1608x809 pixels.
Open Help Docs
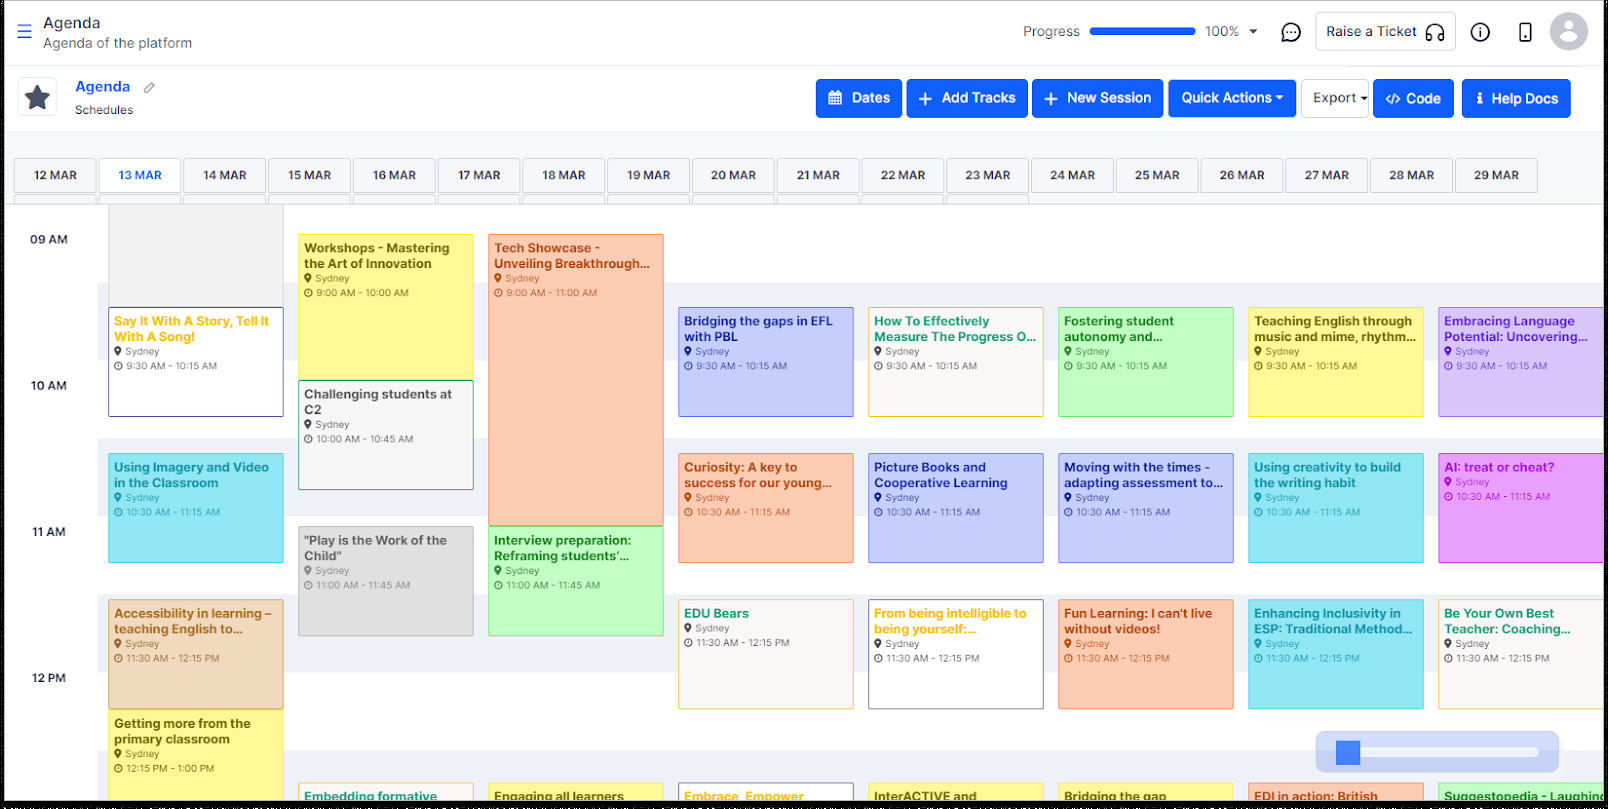(1516, 98)
